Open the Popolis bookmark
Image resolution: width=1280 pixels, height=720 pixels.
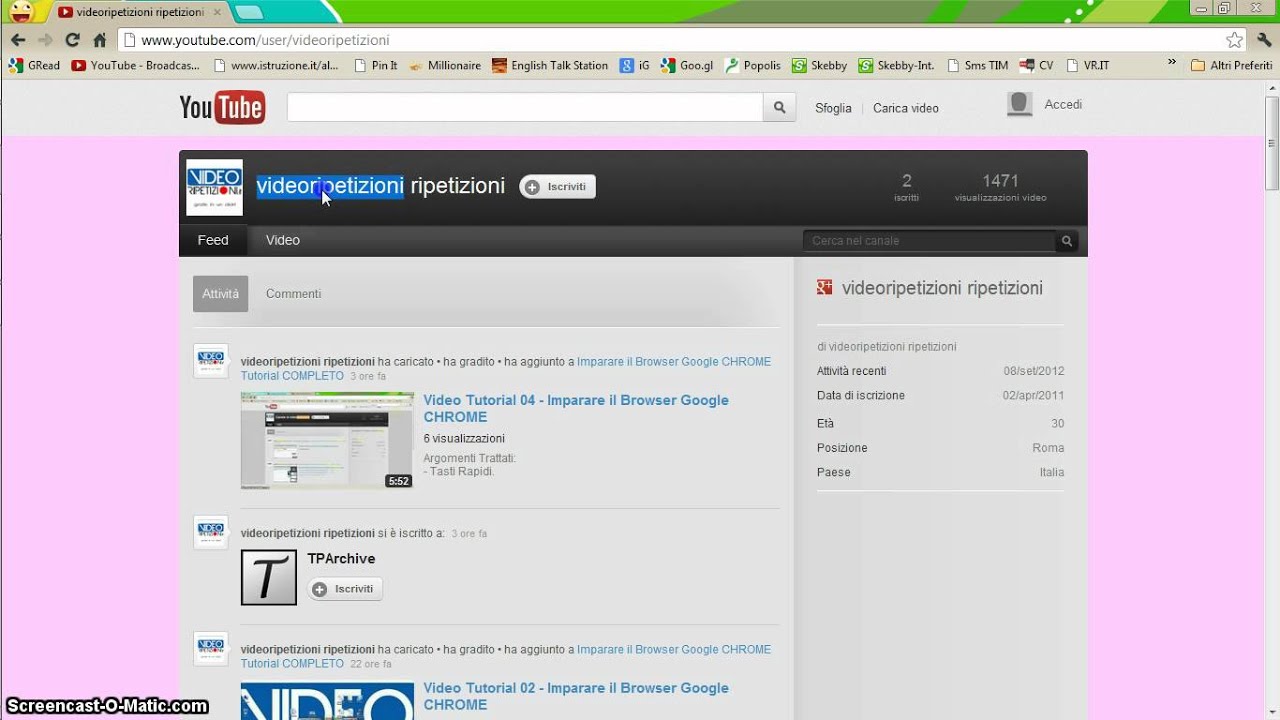(x=753, y=65)
